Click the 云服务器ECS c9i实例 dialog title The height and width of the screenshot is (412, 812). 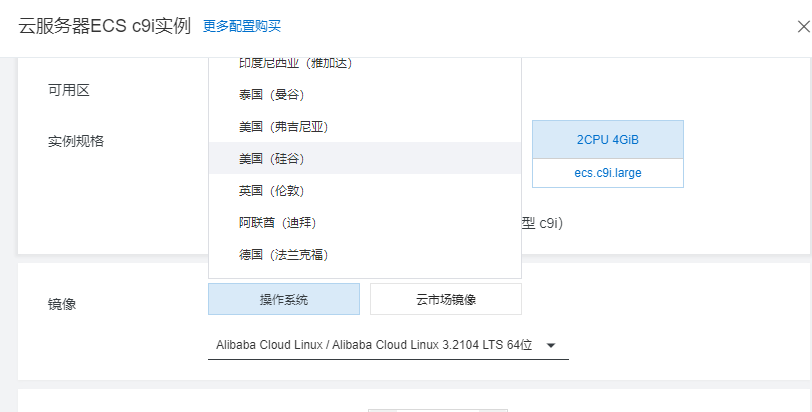tap(104, 27)
